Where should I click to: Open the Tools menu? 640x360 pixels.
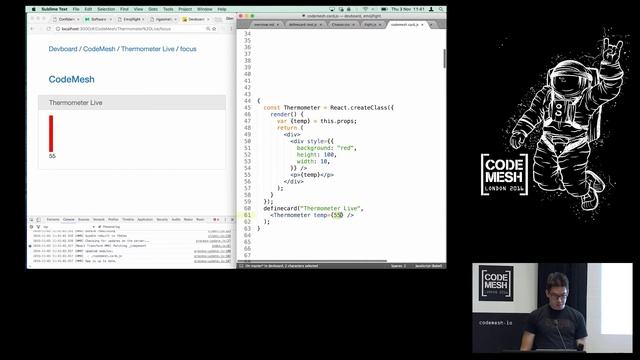coord(168,9)
